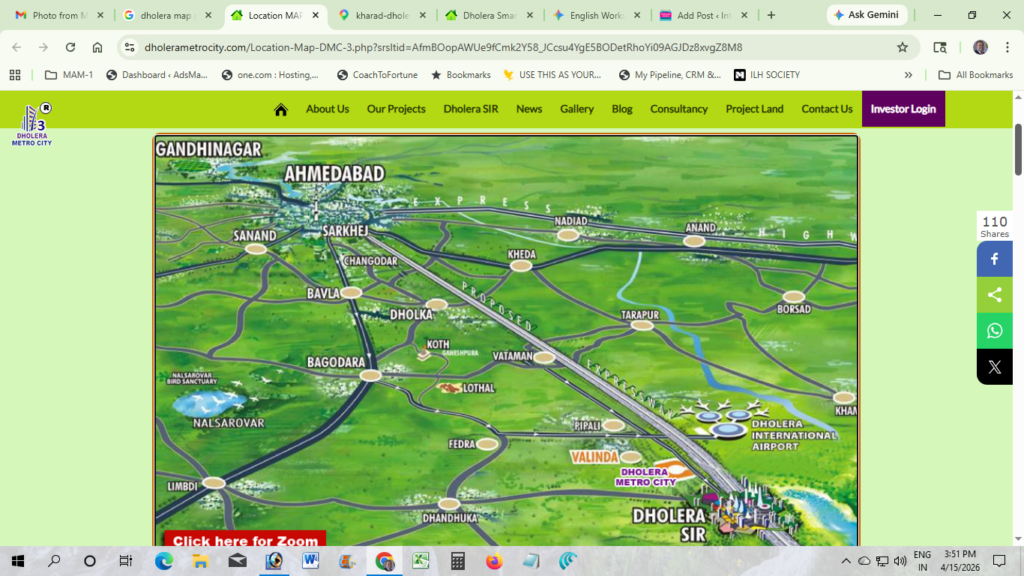Viewport: 1024px width, 576px height.
Task: Click the red Click here for Zoom button
Action: click(245, 539)
